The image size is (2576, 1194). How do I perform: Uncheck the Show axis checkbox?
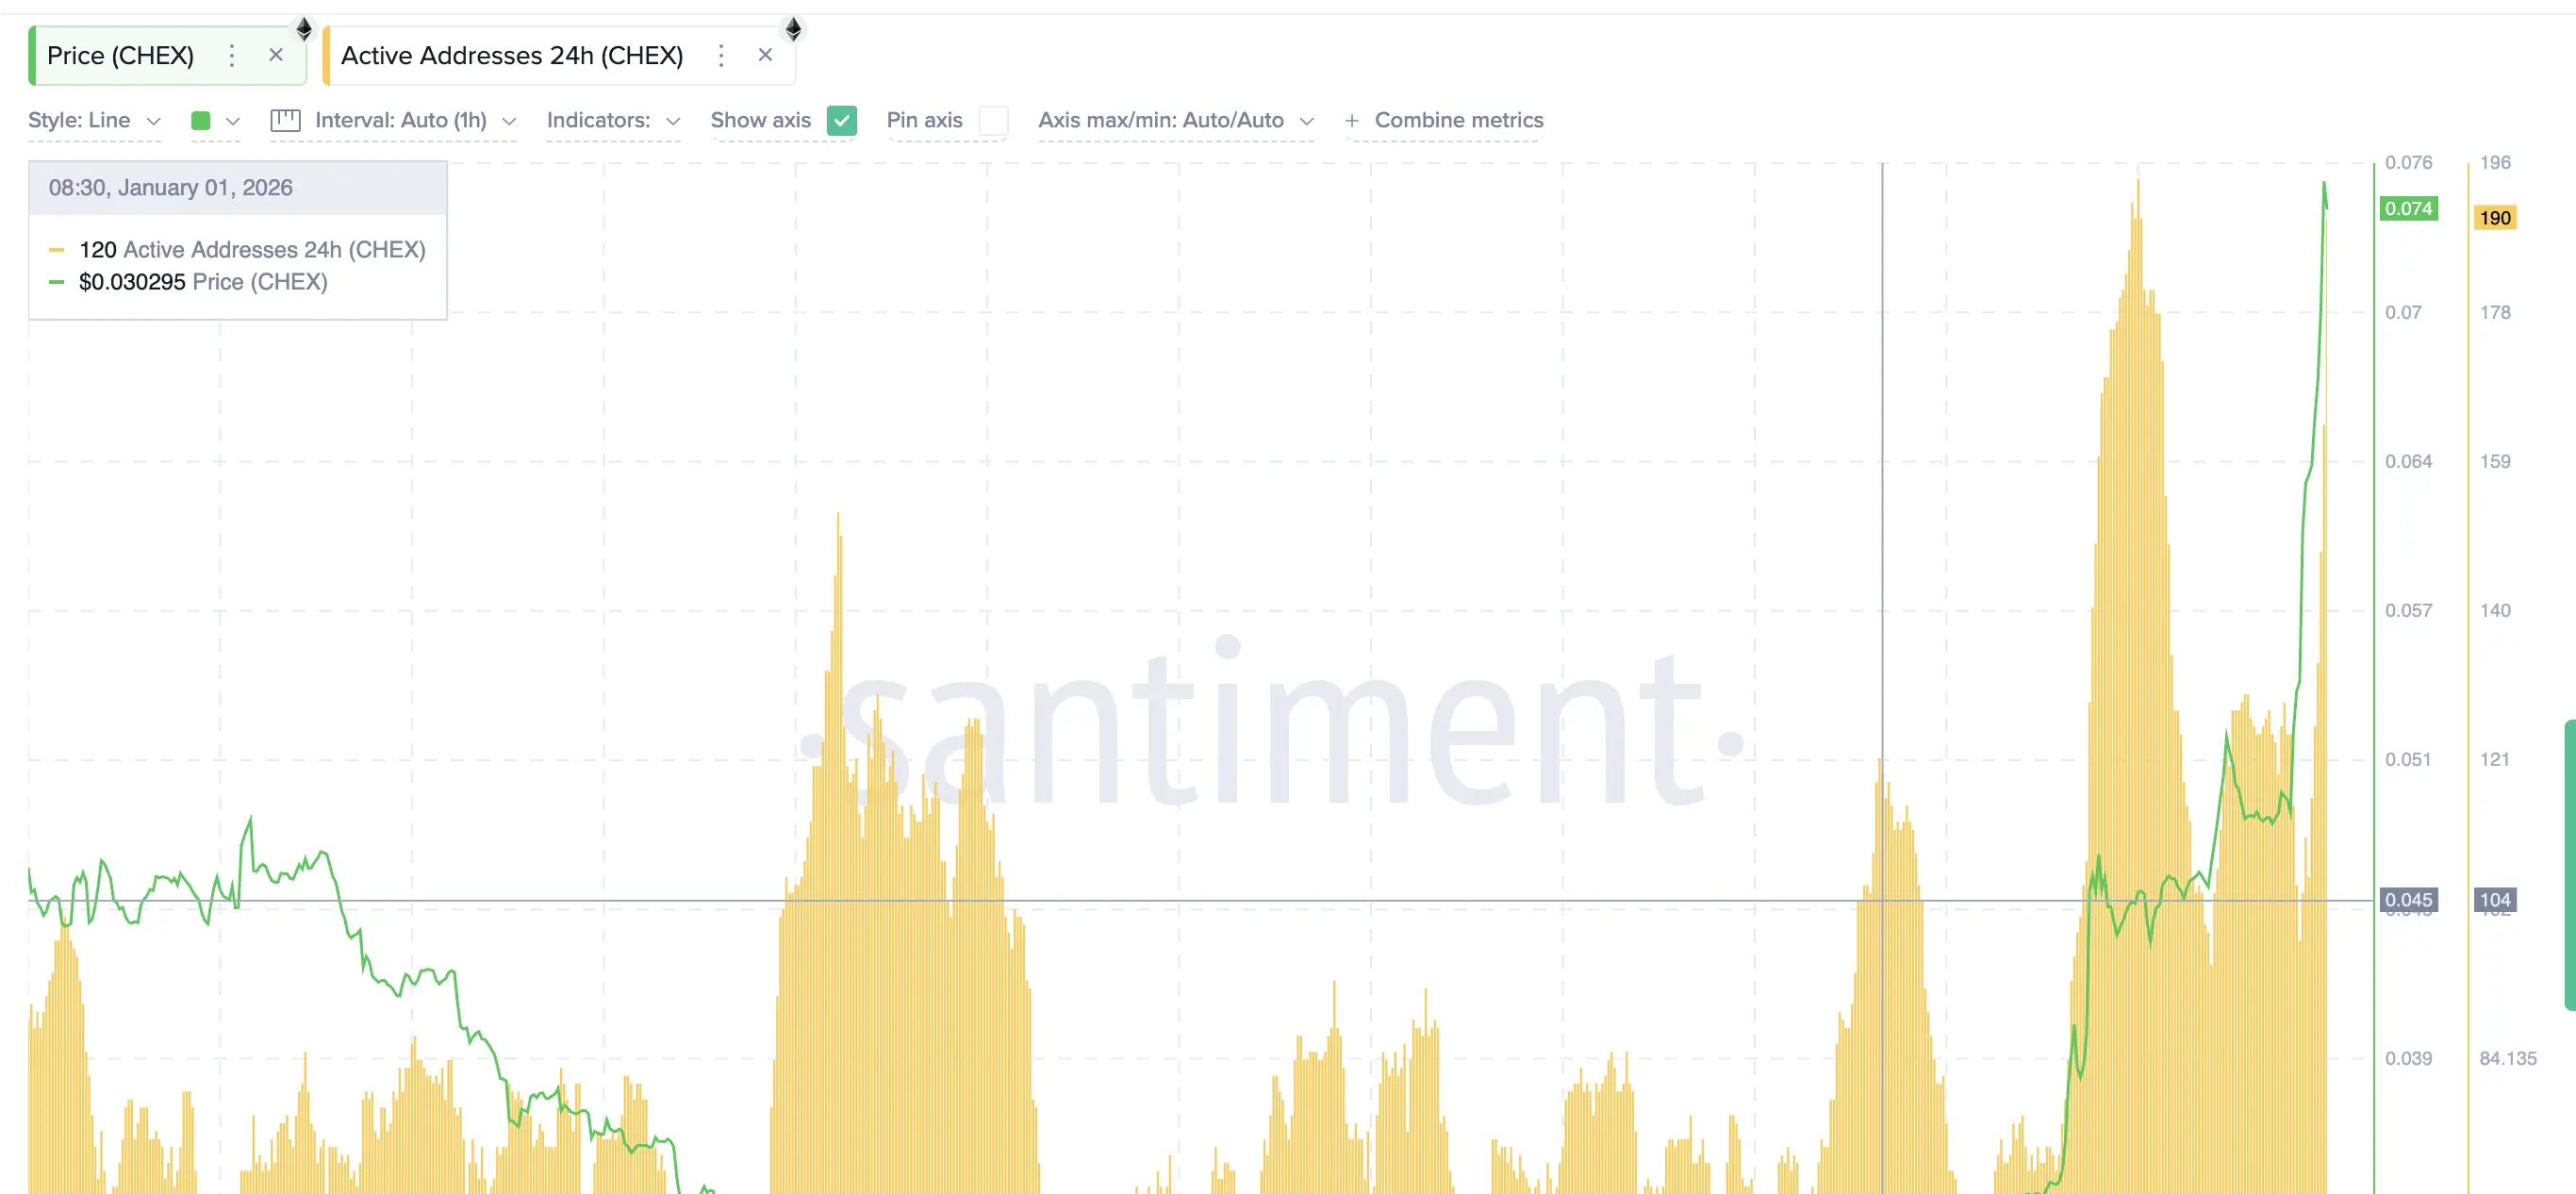pos(842,120)
